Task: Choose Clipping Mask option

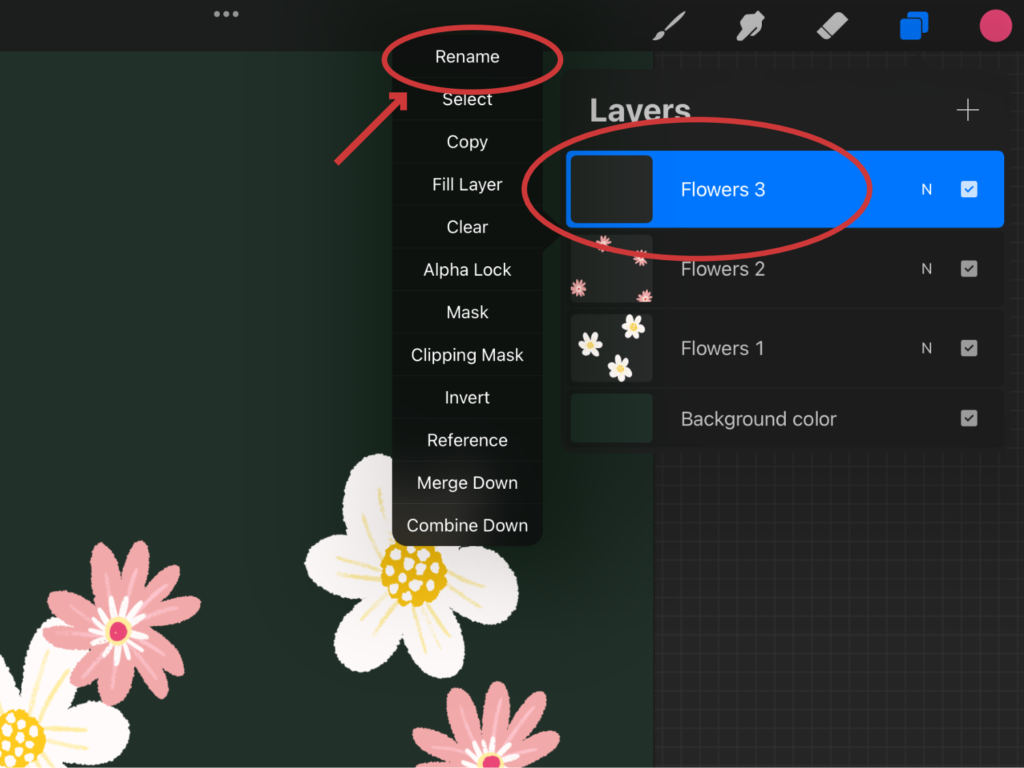Action: (467, 355)
